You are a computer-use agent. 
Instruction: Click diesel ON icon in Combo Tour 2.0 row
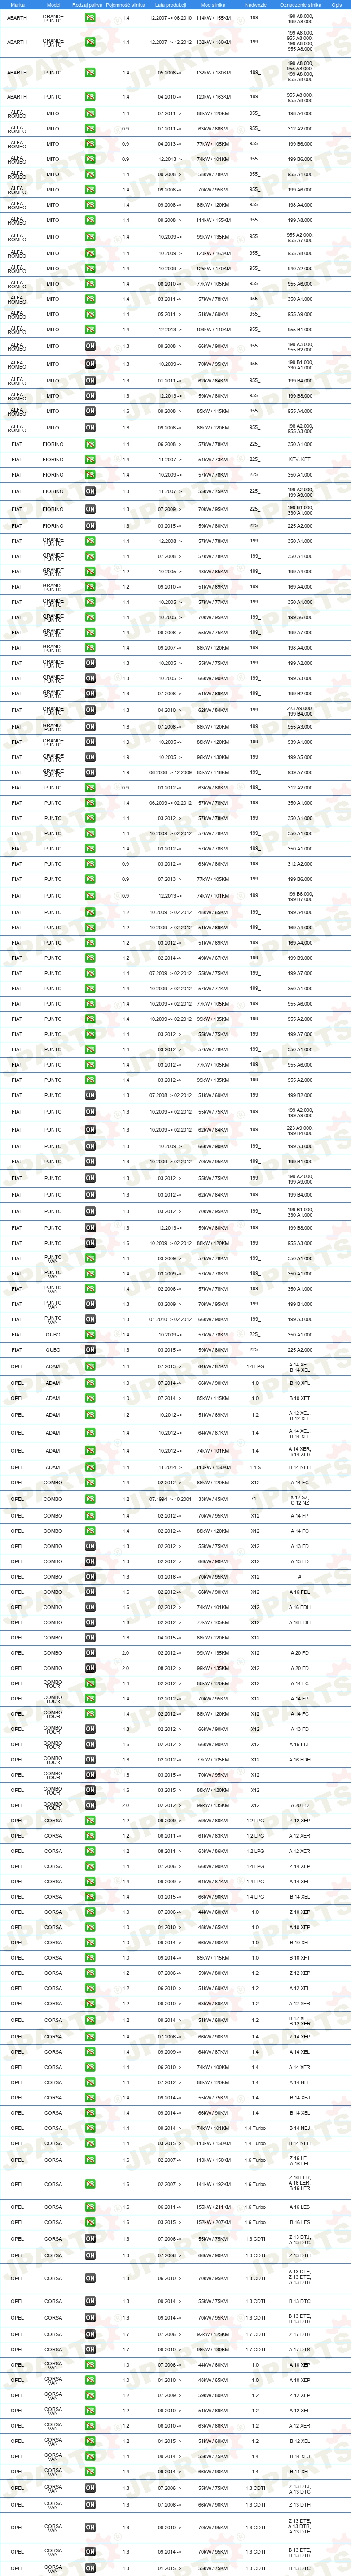click(x=90, y=1805)
